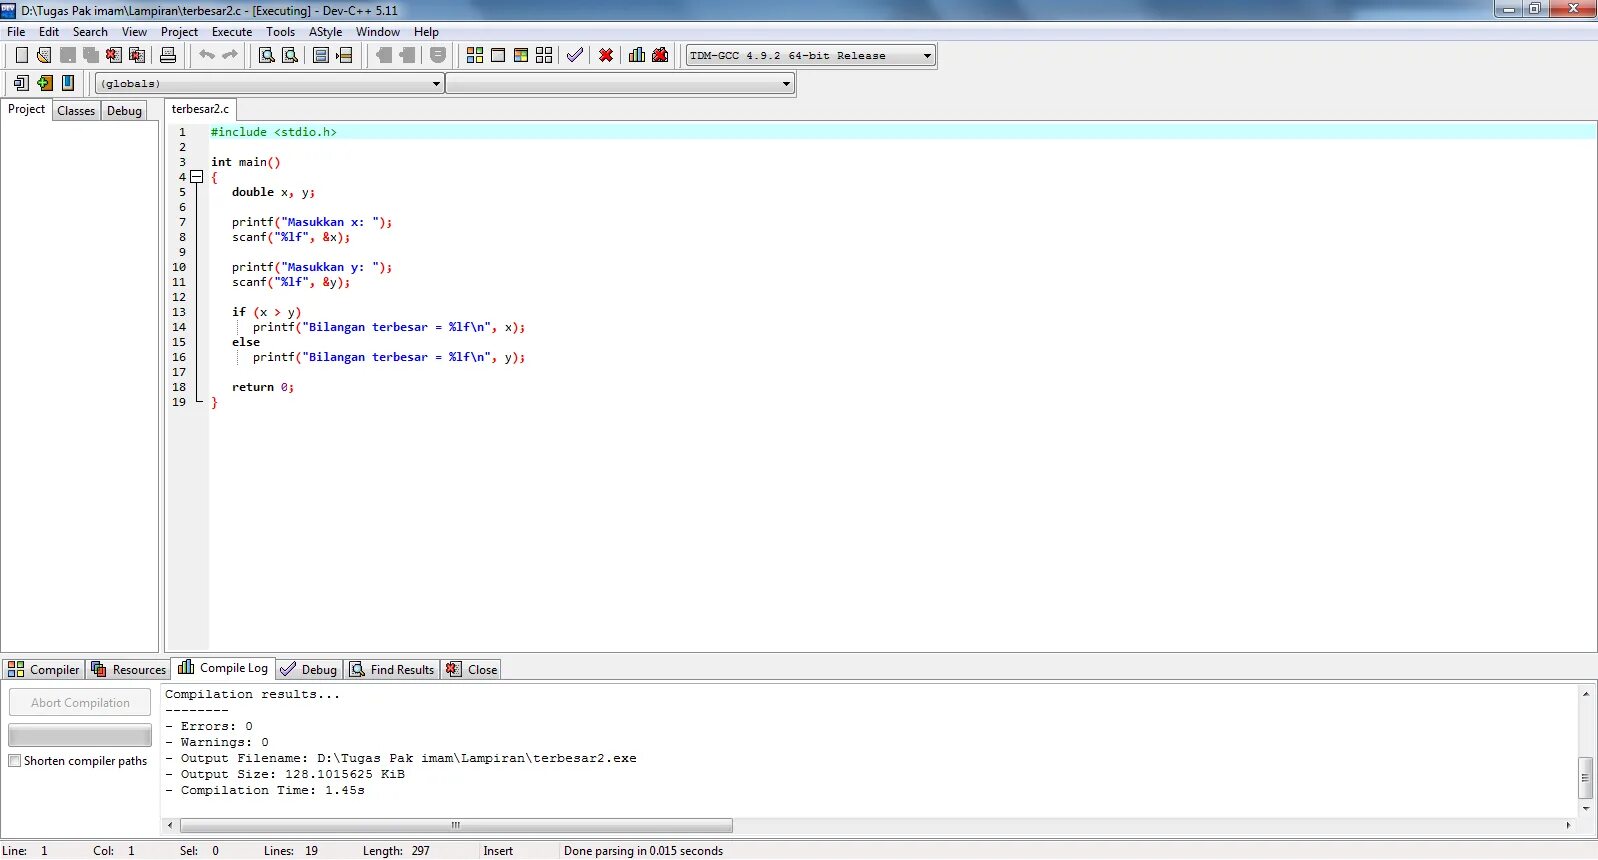Click the green plus Toggle Bookmarks icon
Image resolution: width=1598 pixels, height=860 pixels.
pyautogui.click(x=44, y=83)
